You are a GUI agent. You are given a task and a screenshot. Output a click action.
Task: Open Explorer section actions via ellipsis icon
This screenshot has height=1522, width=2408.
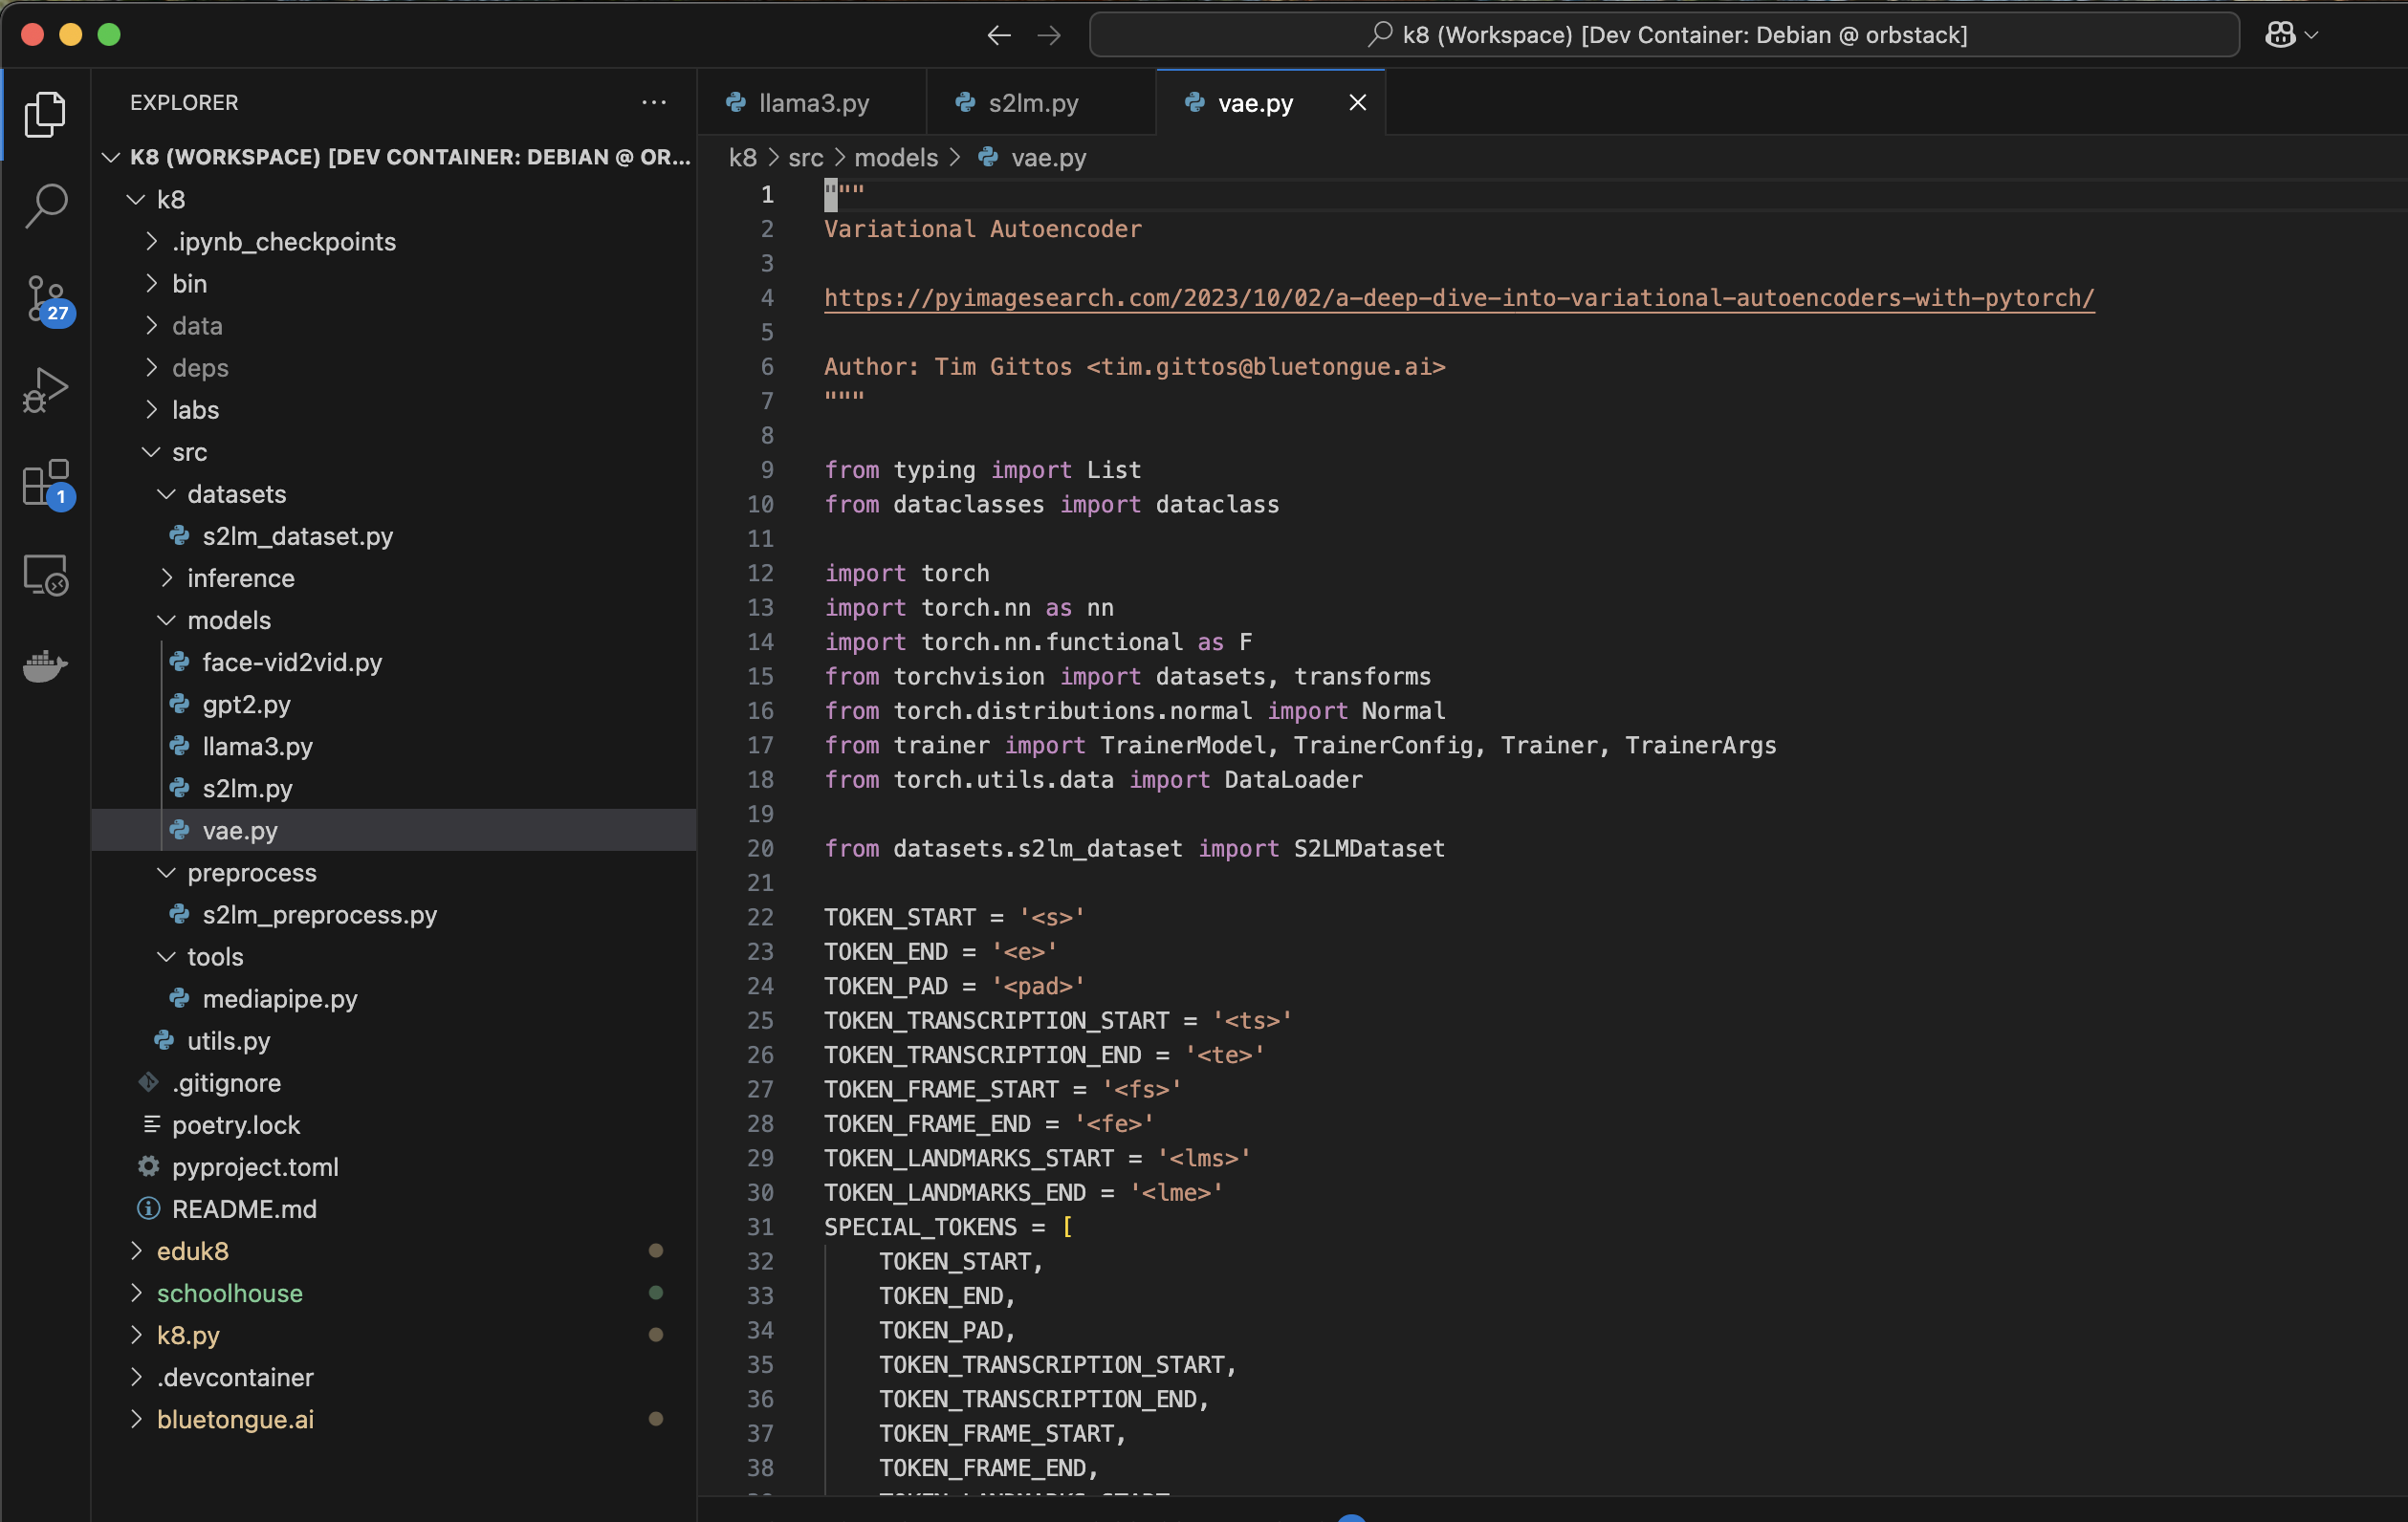click(x=654, y=102)
